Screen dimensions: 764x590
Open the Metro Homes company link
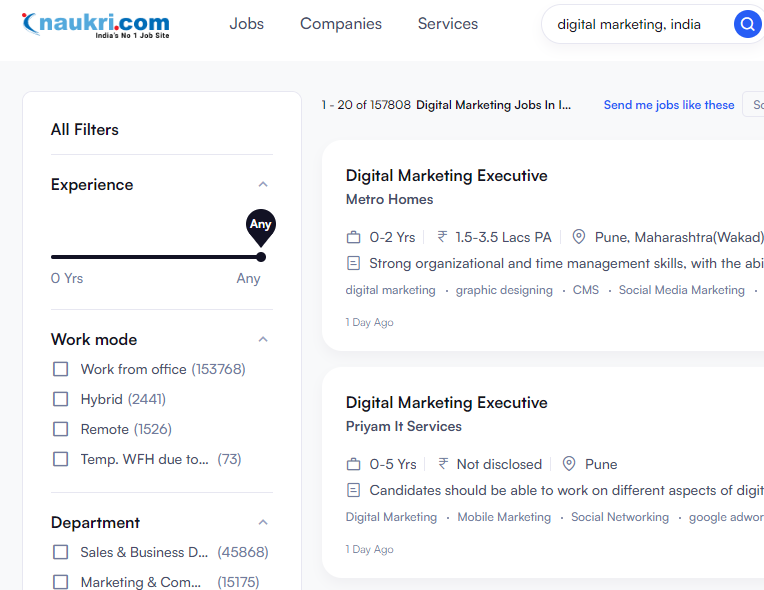pos(389,199)
